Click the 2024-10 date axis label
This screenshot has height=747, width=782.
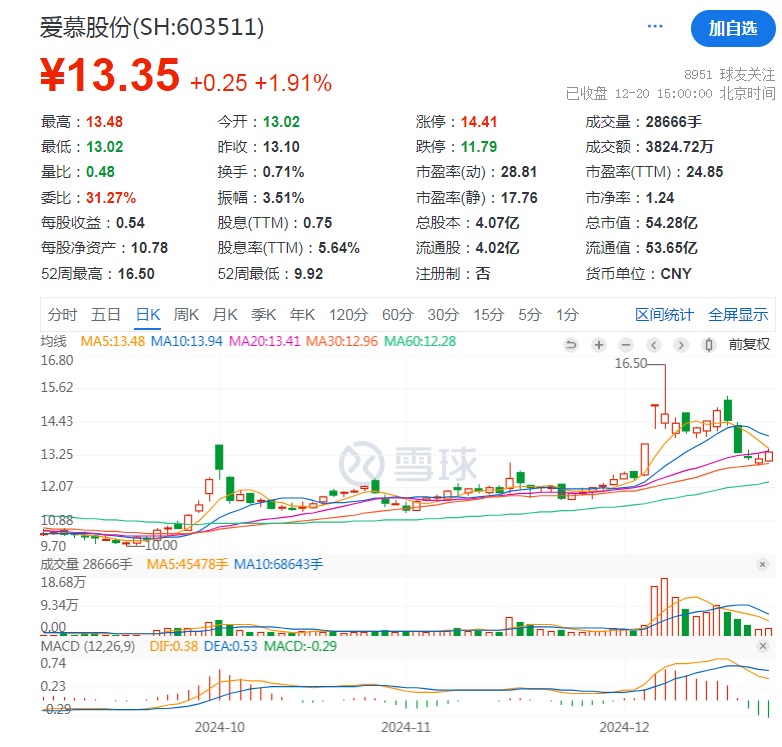219,728
